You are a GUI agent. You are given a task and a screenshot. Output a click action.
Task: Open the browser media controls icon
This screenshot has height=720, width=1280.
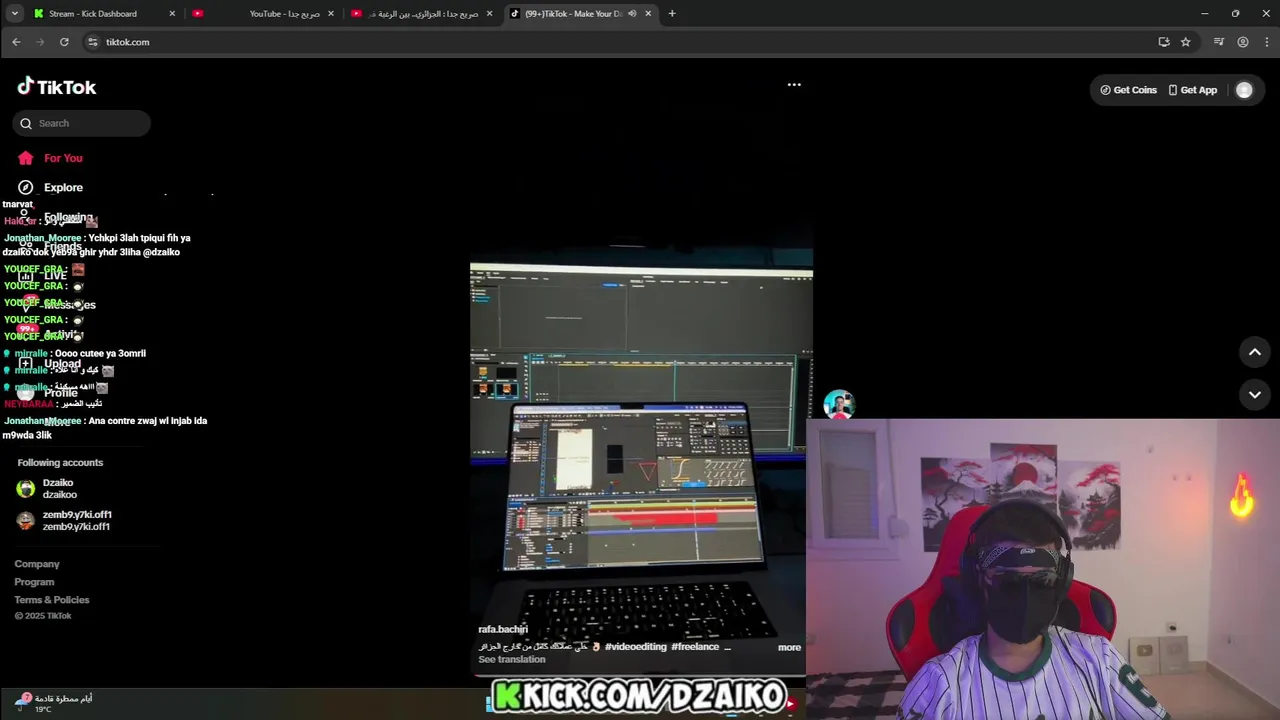coord(1219,42)
